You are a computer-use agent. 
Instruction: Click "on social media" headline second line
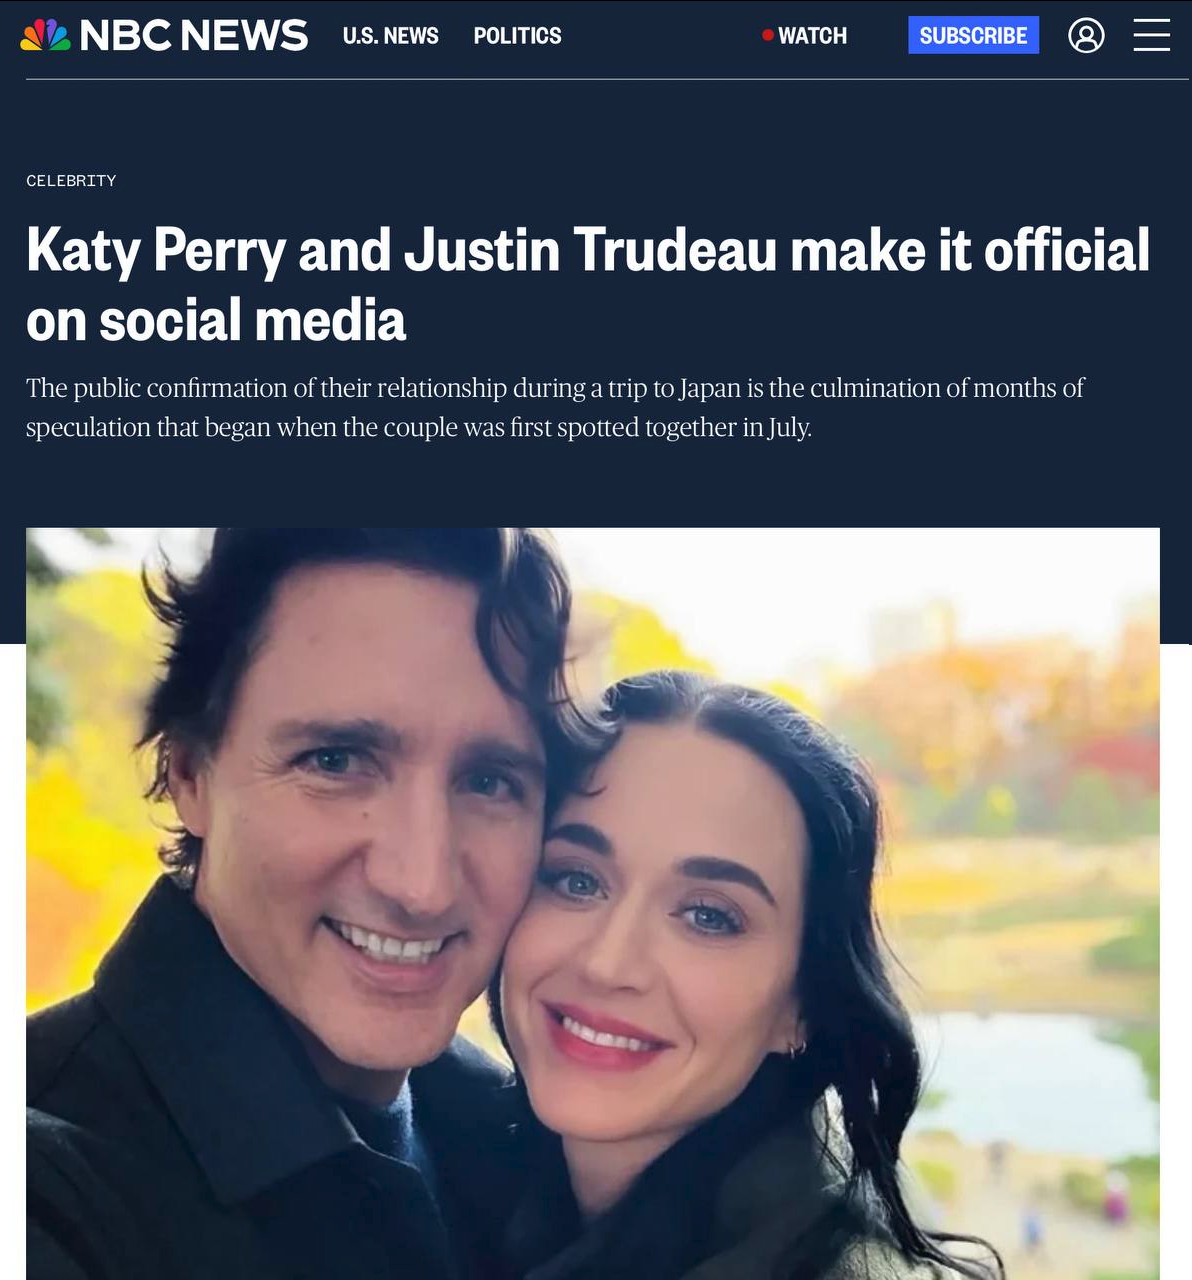pos(216,321)
